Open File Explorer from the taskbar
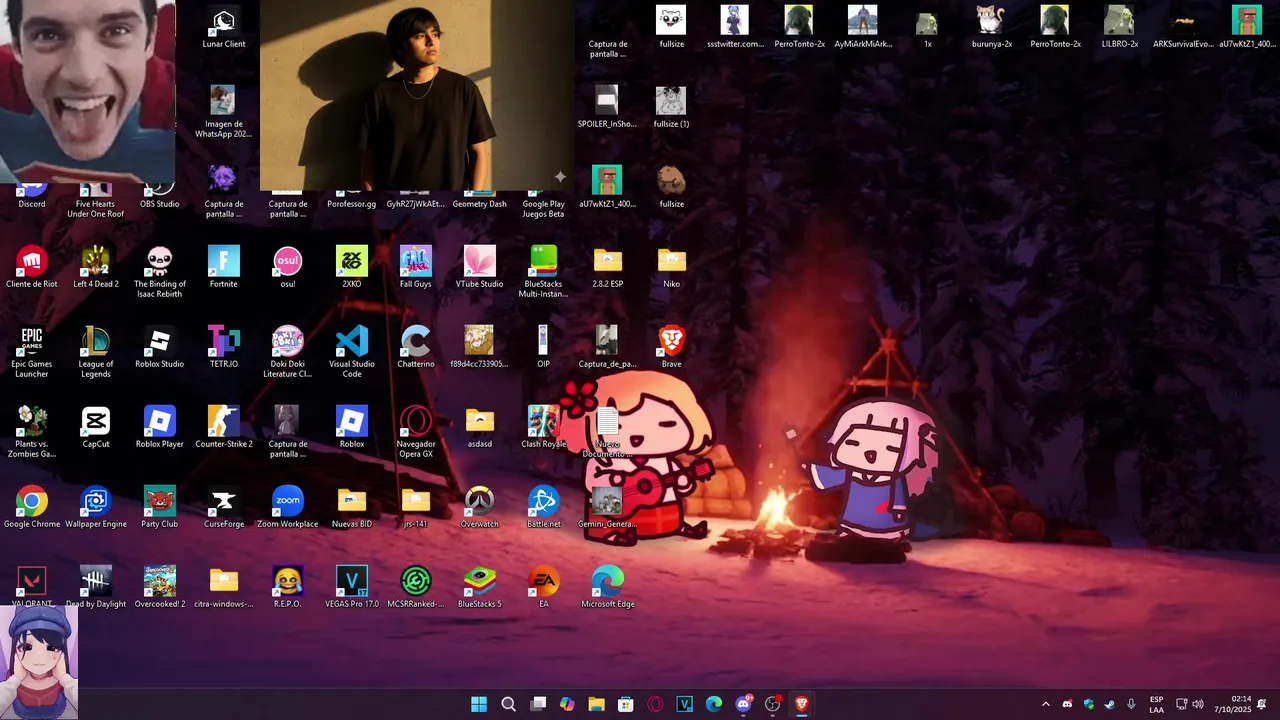Screen dimensions: 1280x720 596,704
